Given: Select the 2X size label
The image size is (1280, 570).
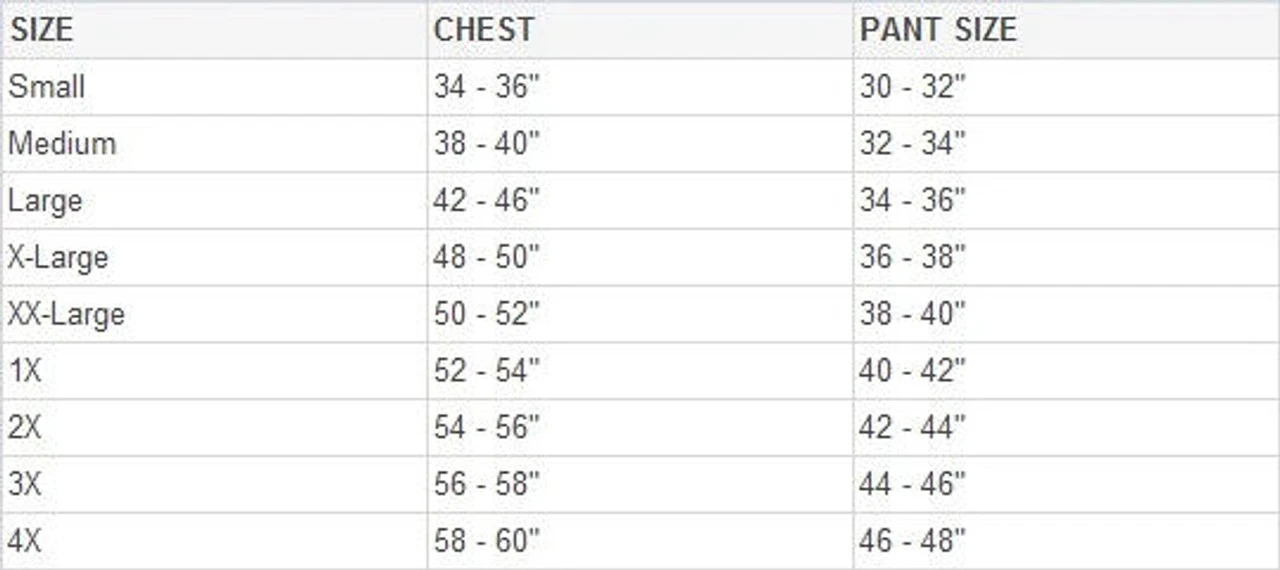Looking at the screenshot, I should 25,429.
